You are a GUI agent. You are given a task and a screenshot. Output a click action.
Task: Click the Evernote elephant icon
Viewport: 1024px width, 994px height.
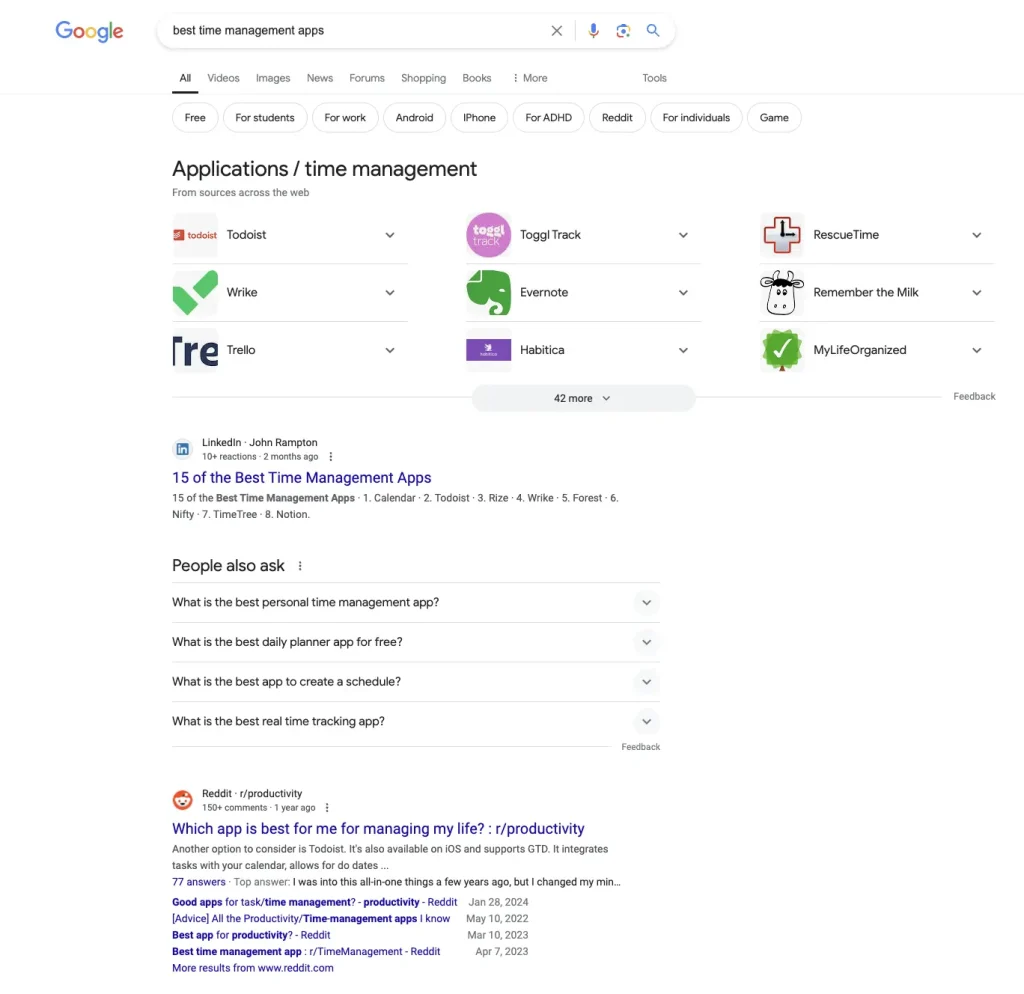(x=488, y=292)
